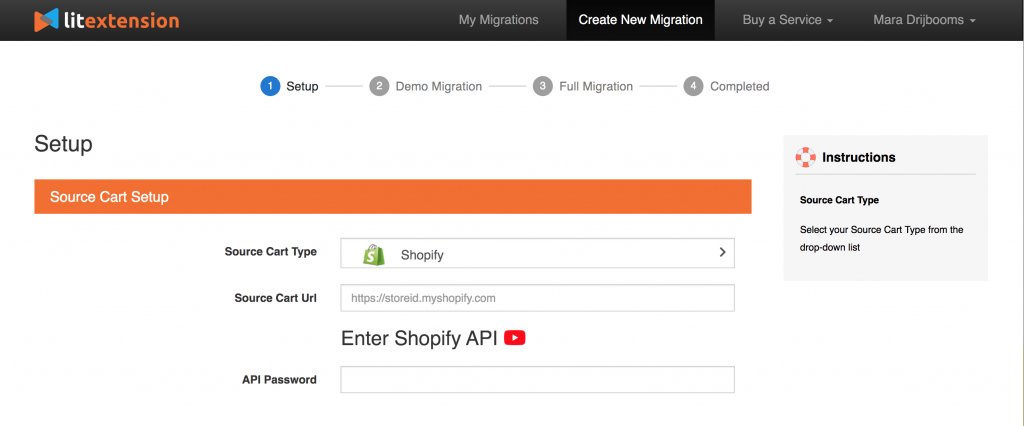
Task: Click the step 3 Full Migration circle
Action: click(x=542, y=86)
